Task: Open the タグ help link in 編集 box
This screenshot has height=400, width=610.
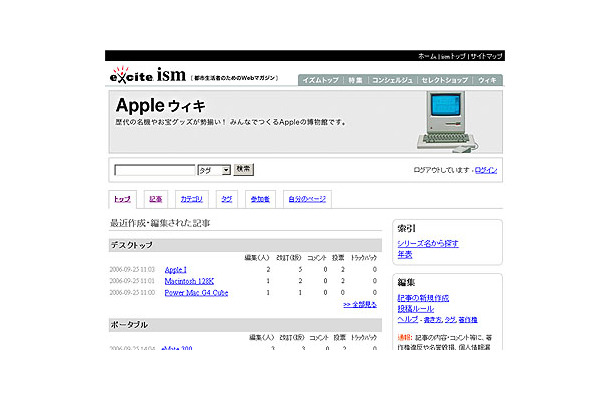Action: click(450, 320)
